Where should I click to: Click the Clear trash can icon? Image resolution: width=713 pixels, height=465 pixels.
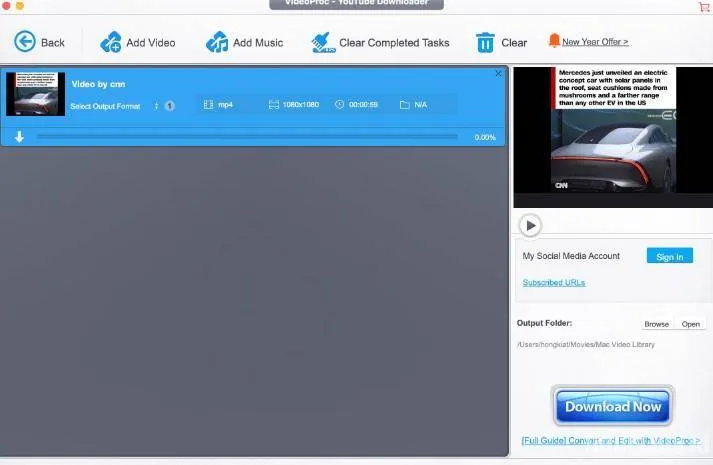click(485, 42)
